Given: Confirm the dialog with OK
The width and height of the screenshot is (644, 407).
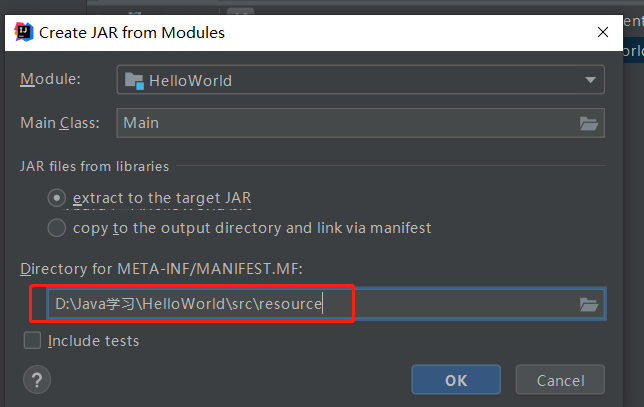Looking at the screenshot, I should [x=456, y=380].
